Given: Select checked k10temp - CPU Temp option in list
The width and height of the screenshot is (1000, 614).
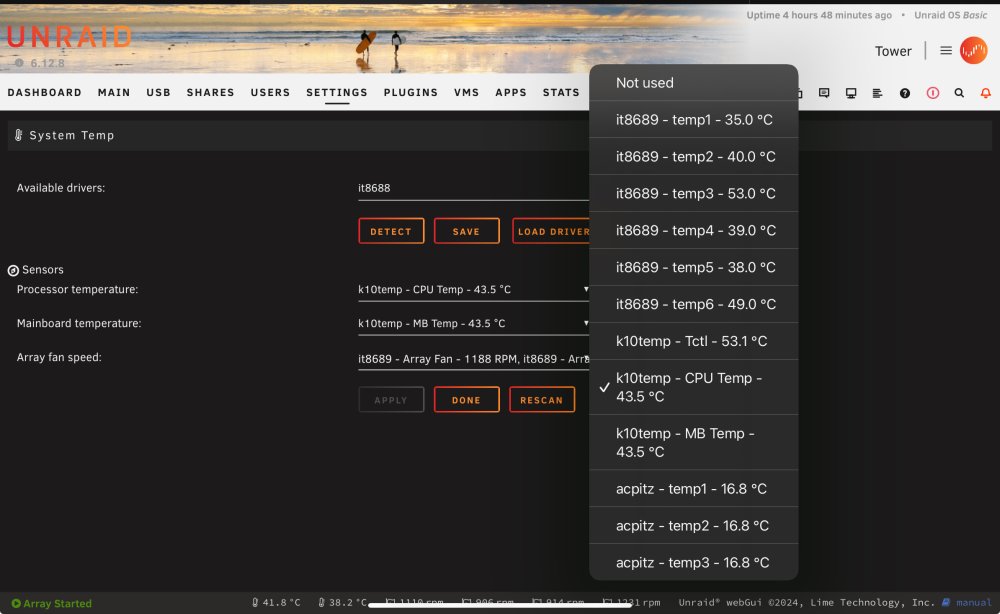Looking at the screenshot, I should [x=694, y=388].
